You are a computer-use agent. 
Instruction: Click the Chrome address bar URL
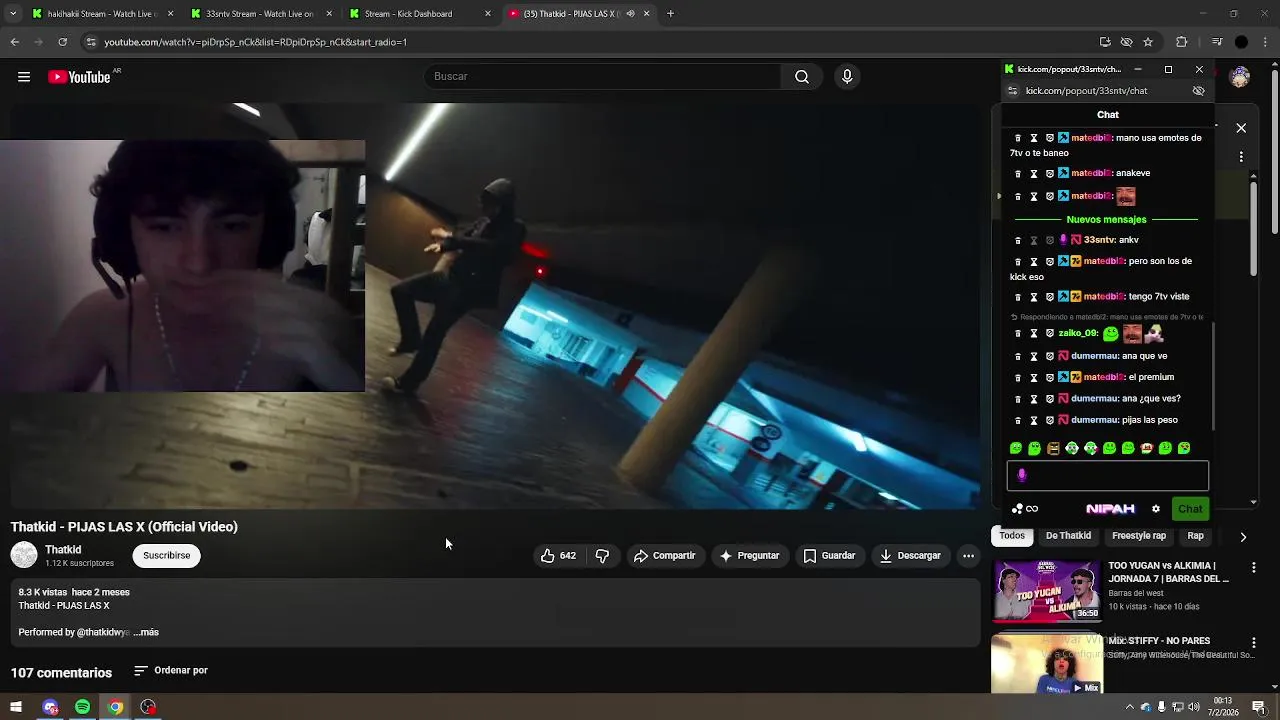(x=255, y=42)
